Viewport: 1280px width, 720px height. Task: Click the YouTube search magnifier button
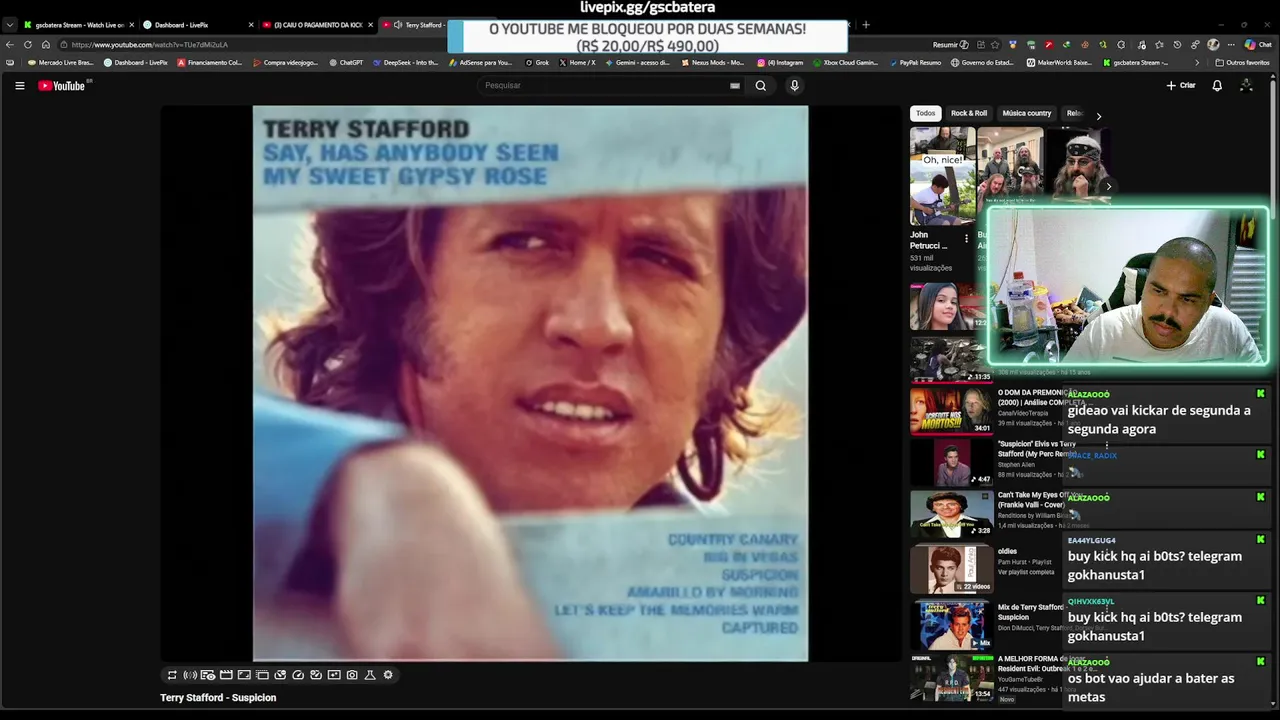click(761, 86)
